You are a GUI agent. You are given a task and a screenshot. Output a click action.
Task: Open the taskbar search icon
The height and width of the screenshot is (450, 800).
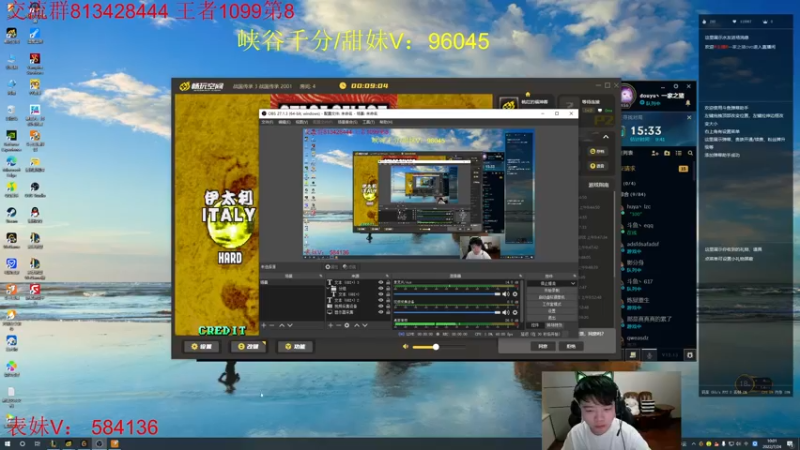[22, 444]
